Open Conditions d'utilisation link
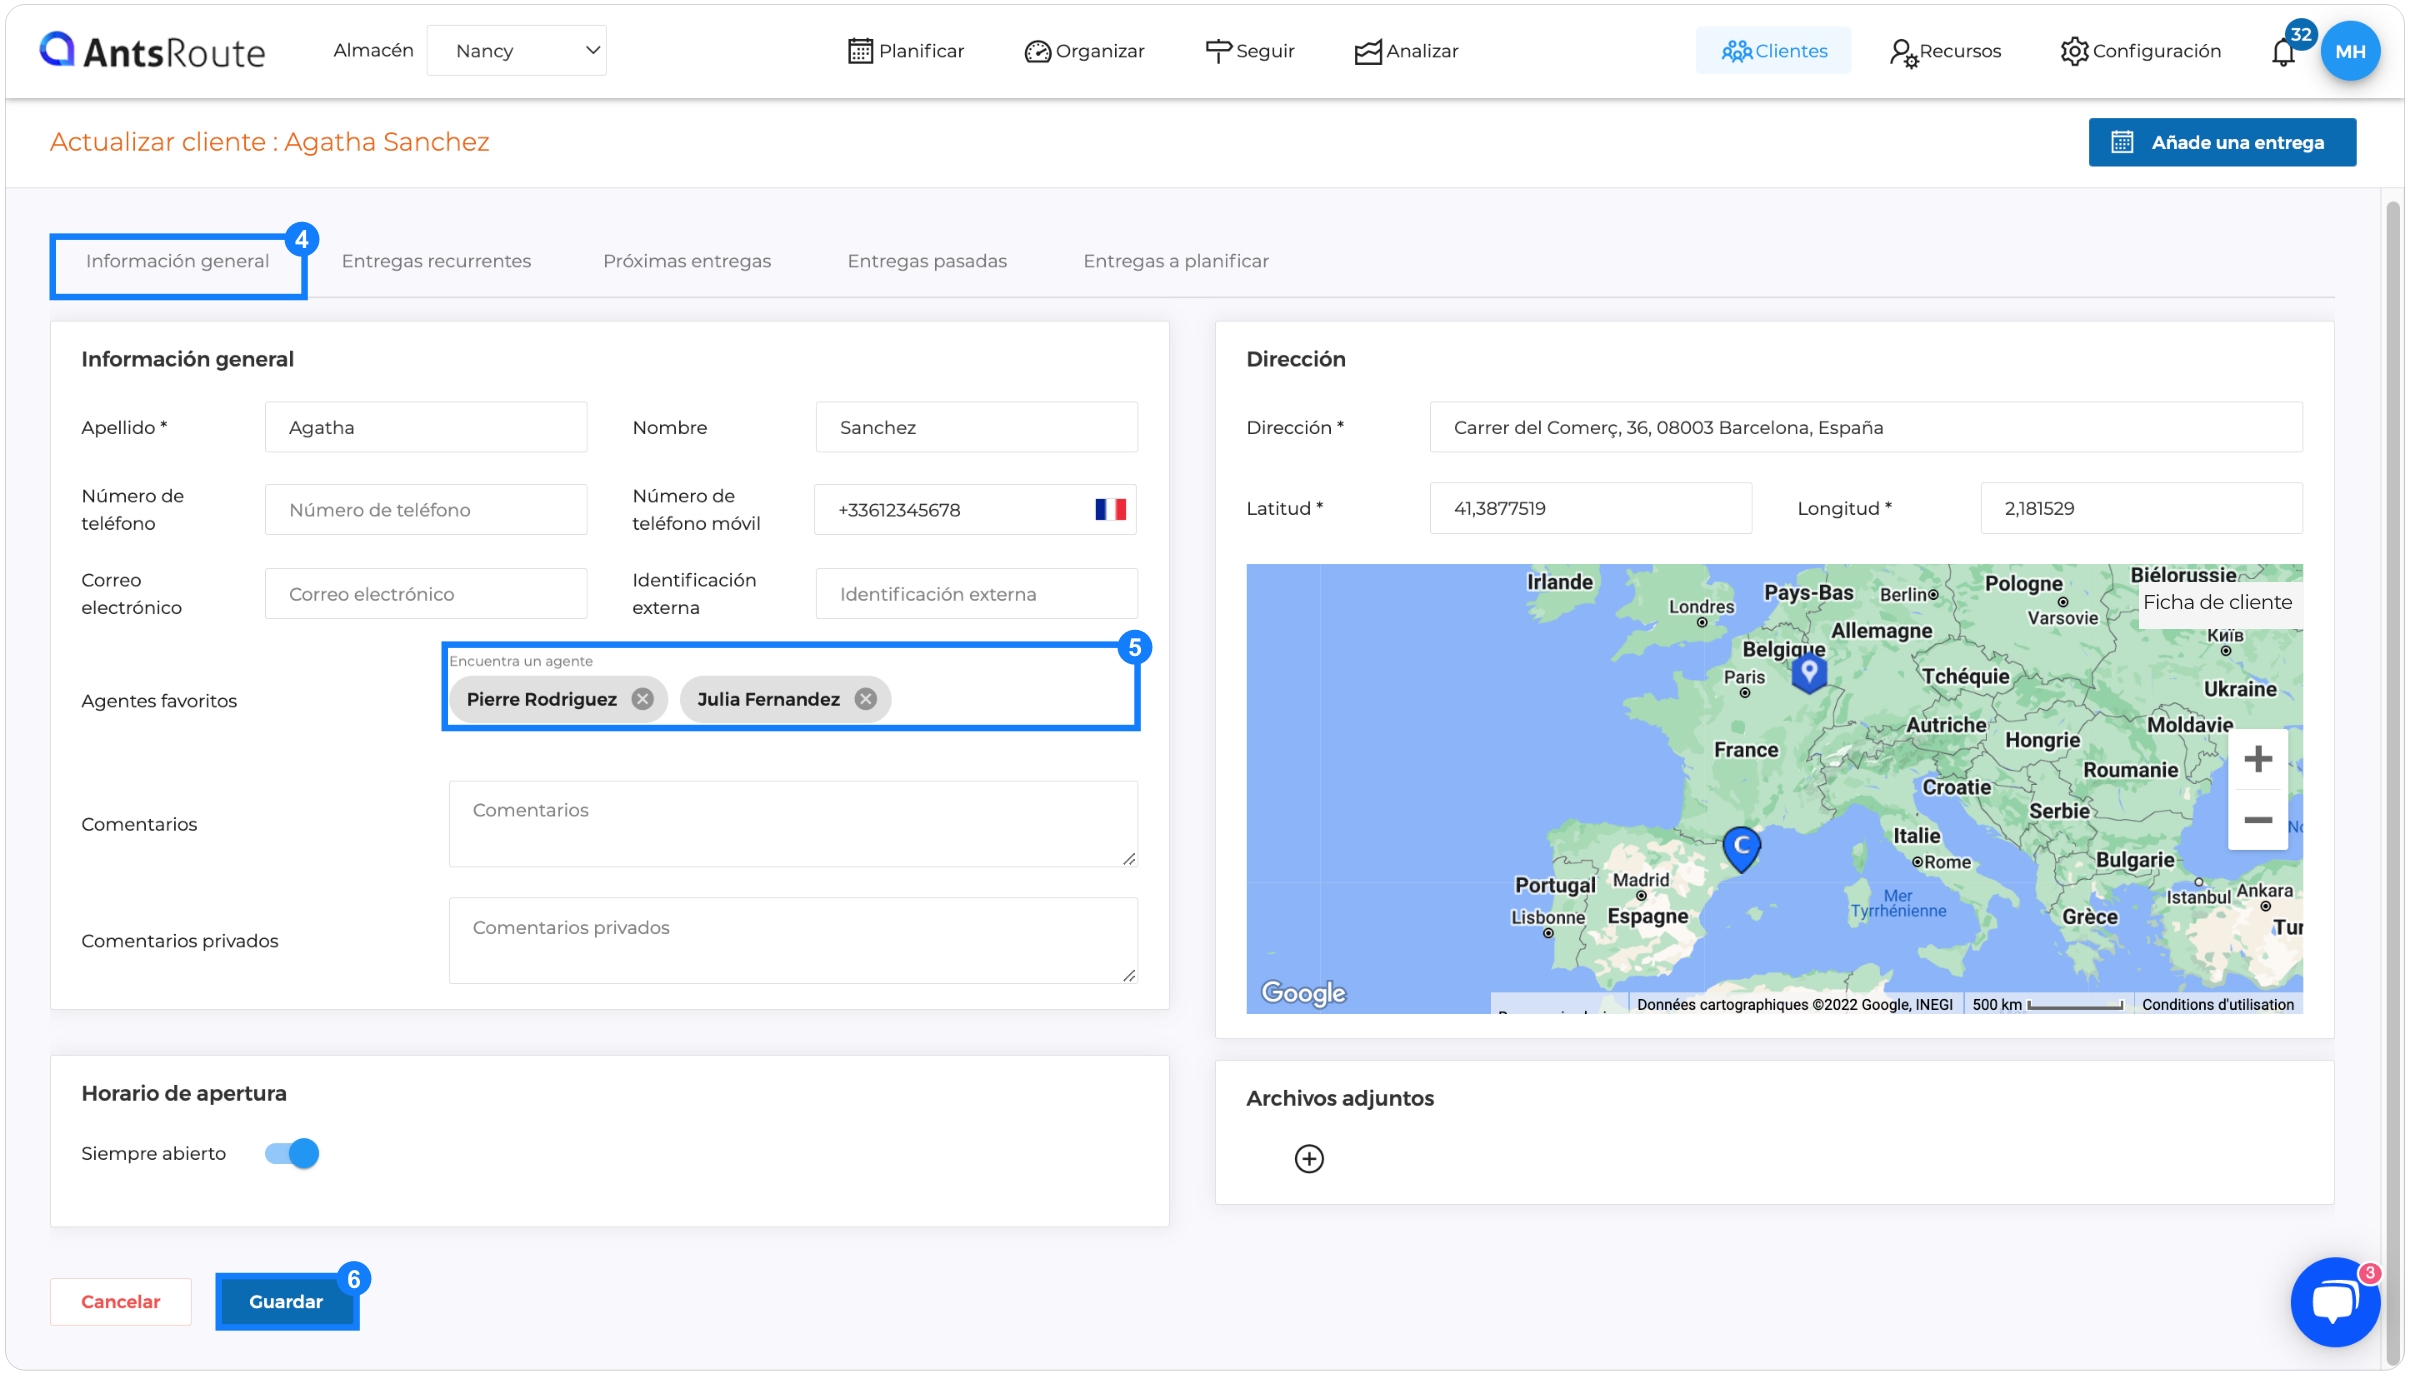 tap(2217, 1004)
